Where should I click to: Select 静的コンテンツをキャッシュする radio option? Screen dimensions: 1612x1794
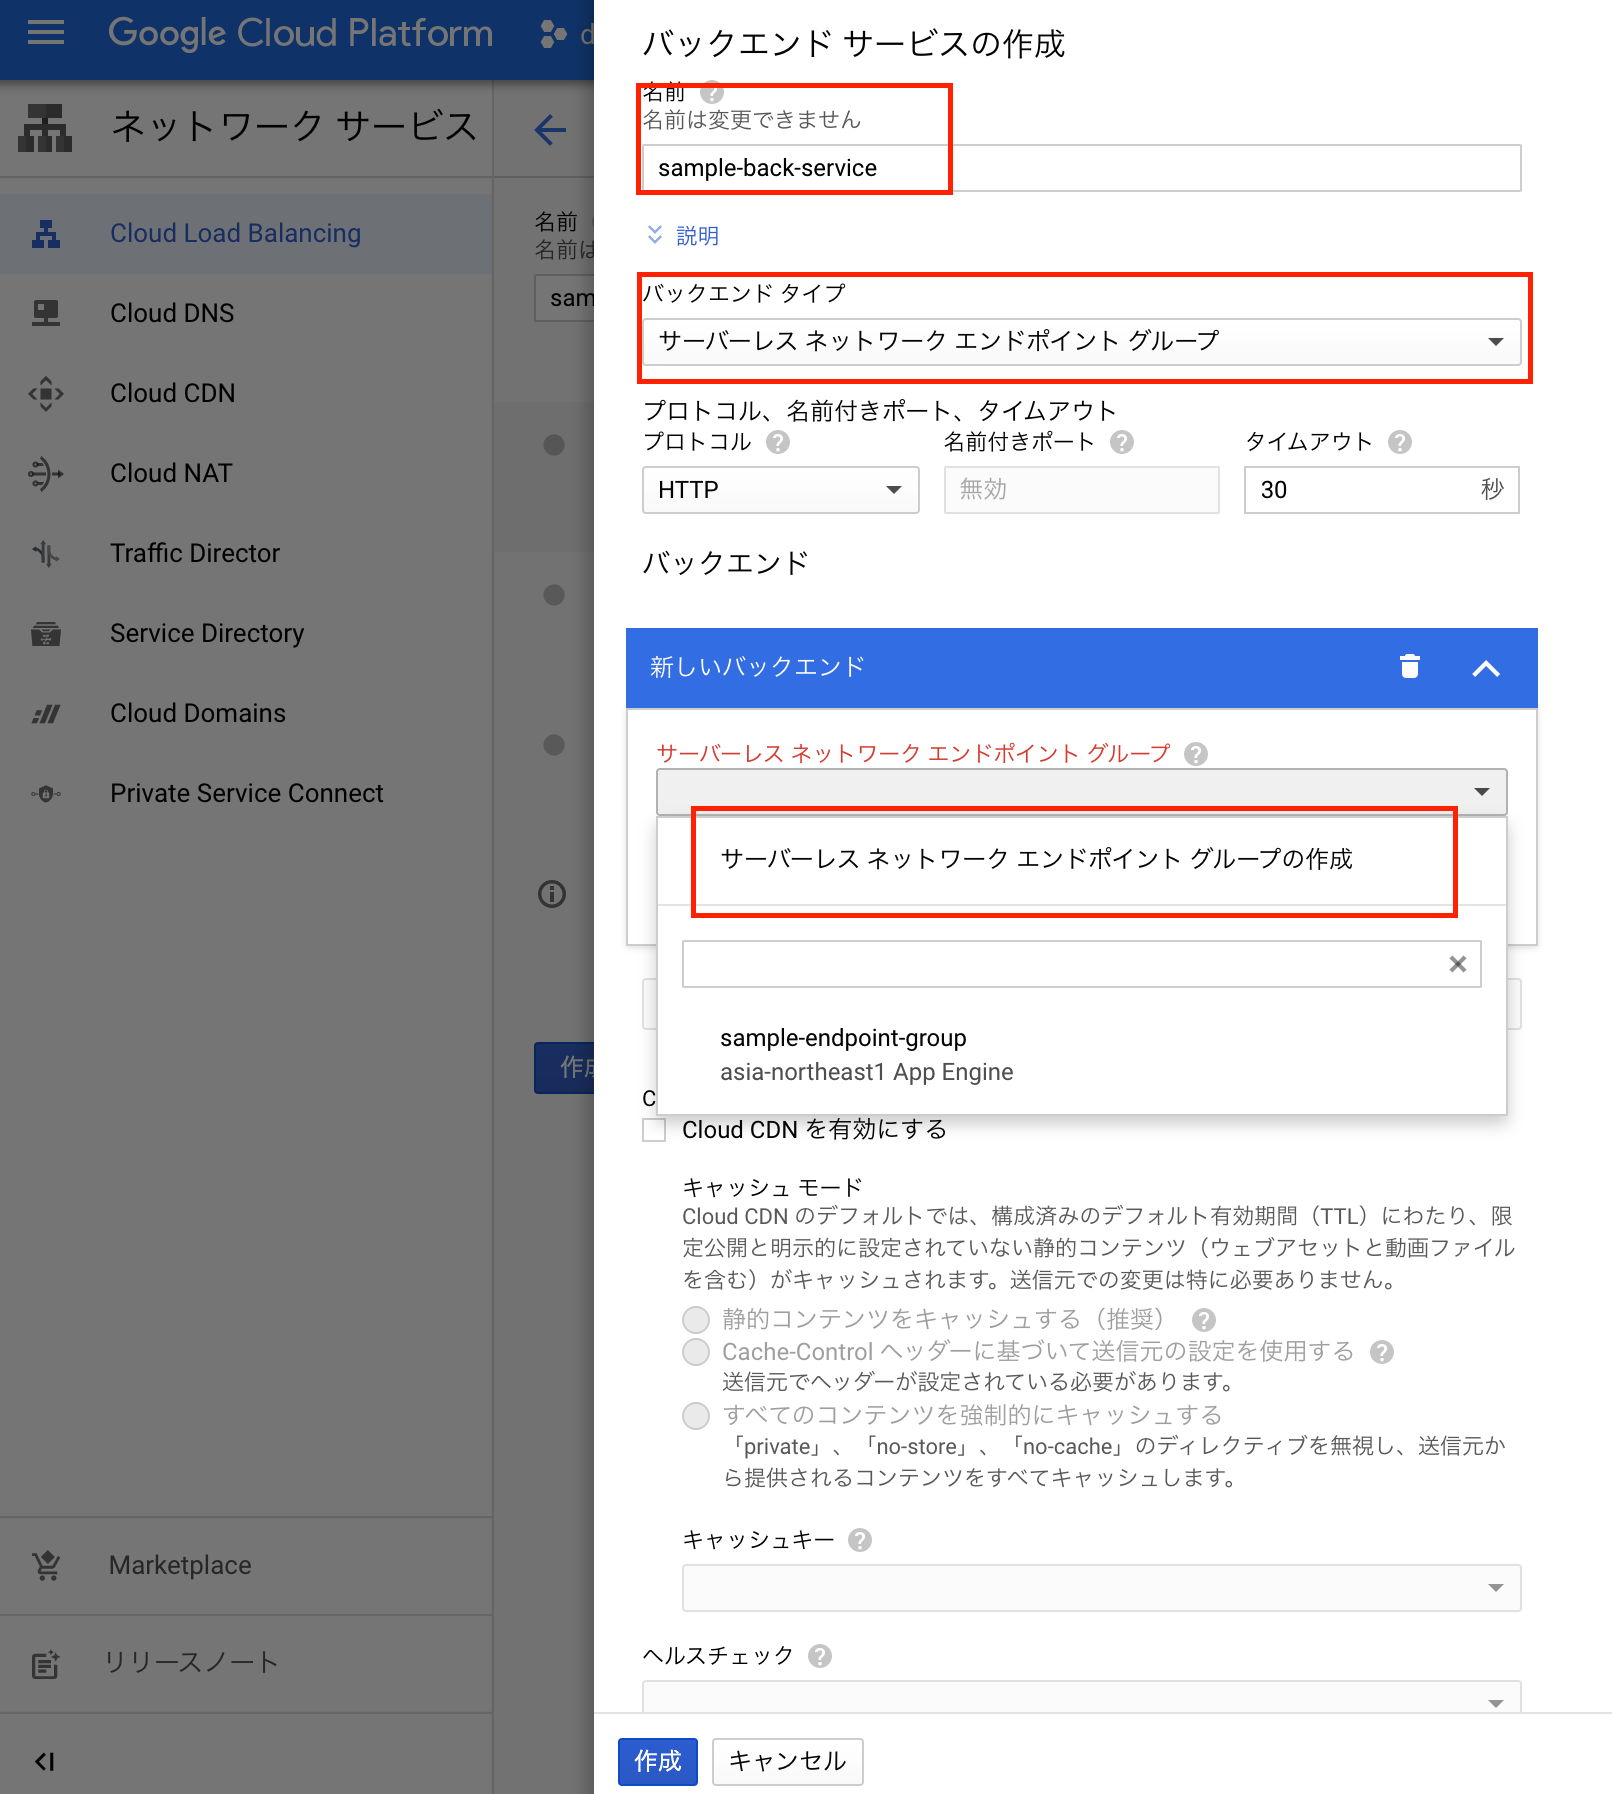pos(696,1320)
